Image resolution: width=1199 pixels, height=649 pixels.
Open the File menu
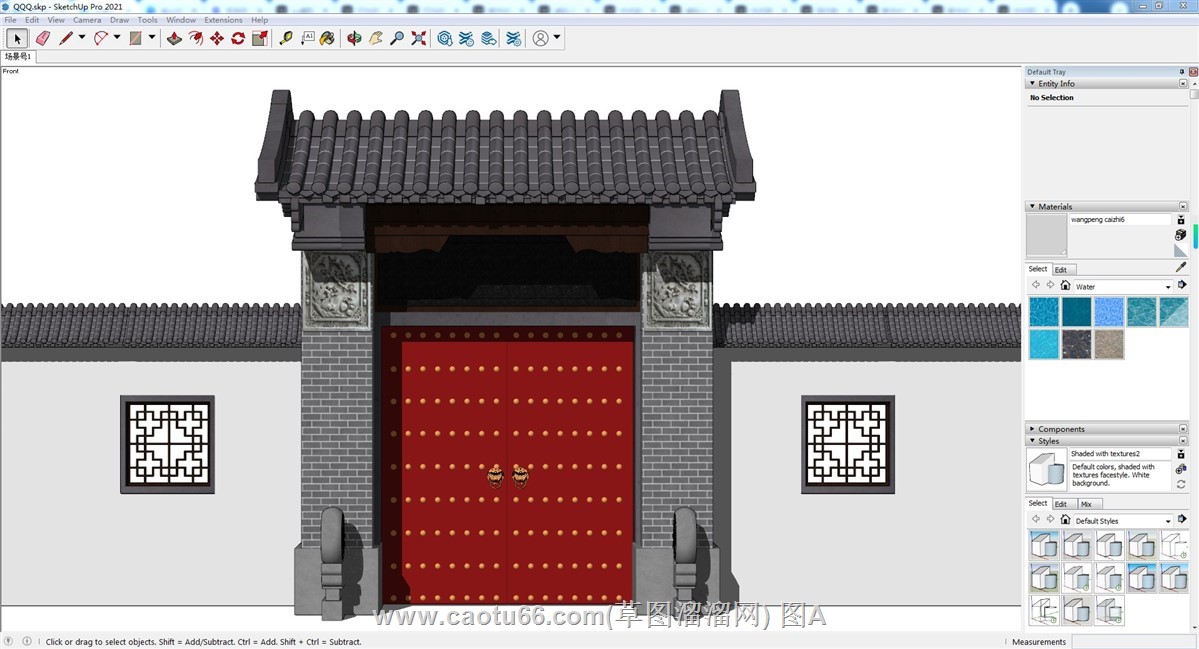(11, 20)
